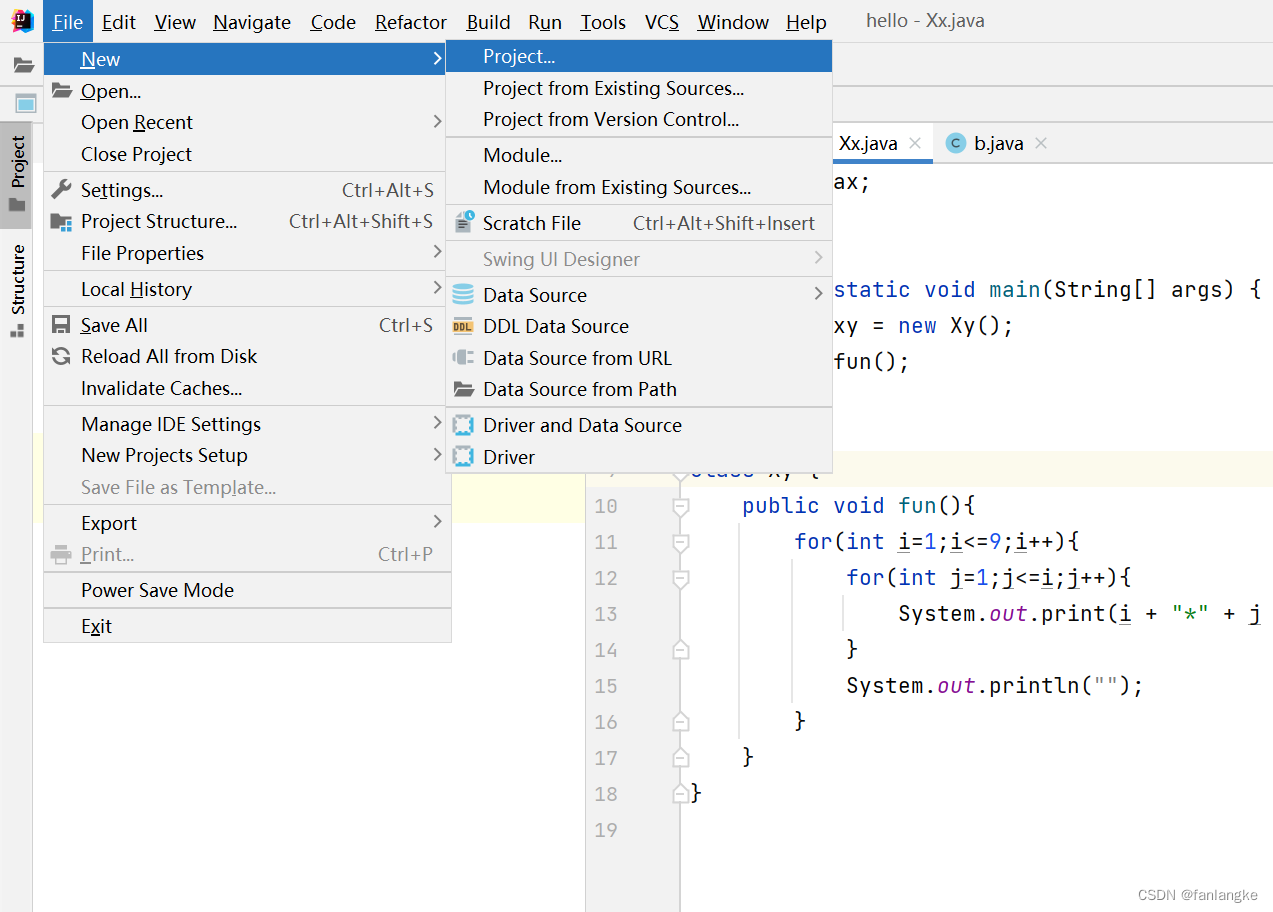Select Module... in the New submenu

click(x=639, y=155)
